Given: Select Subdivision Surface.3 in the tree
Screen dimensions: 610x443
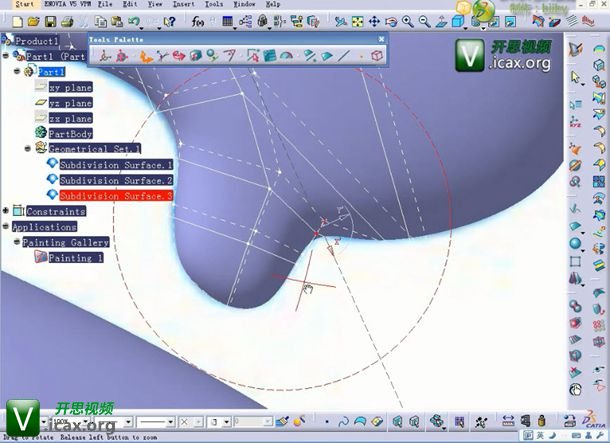Looking at the screenshot, I should pos(116,196).
